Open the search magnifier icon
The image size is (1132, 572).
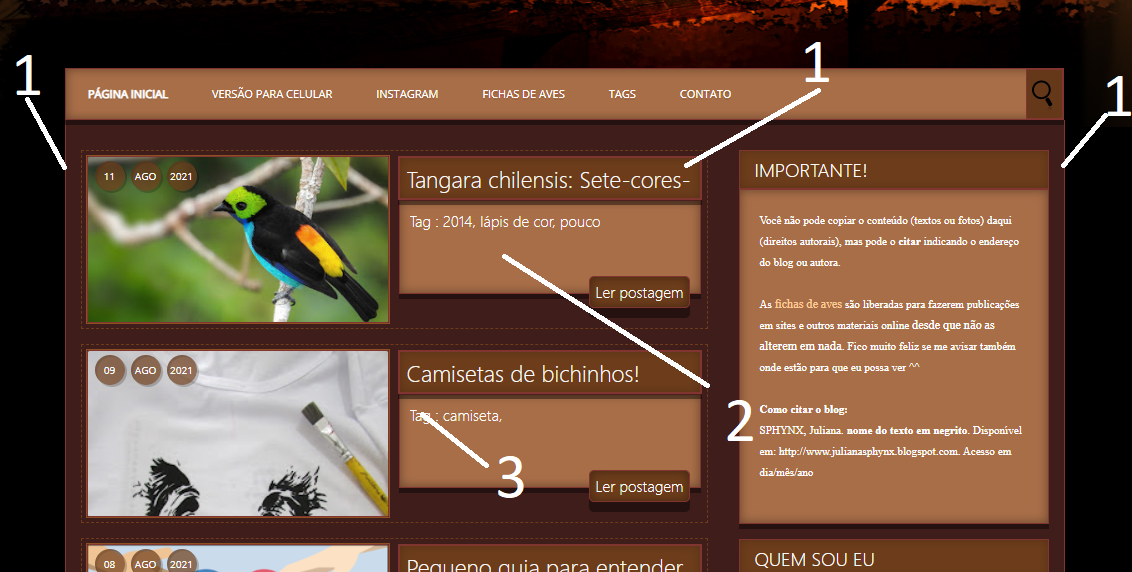tap(1043, 94)
